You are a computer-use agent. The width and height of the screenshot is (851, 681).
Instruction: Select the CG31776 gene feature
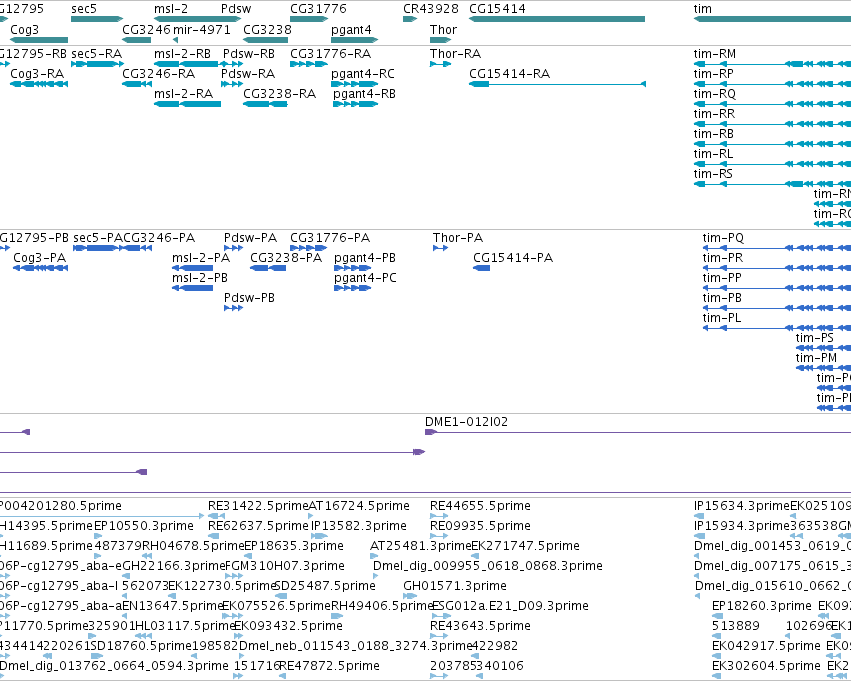pyautogui.click(x=309, y=19)
